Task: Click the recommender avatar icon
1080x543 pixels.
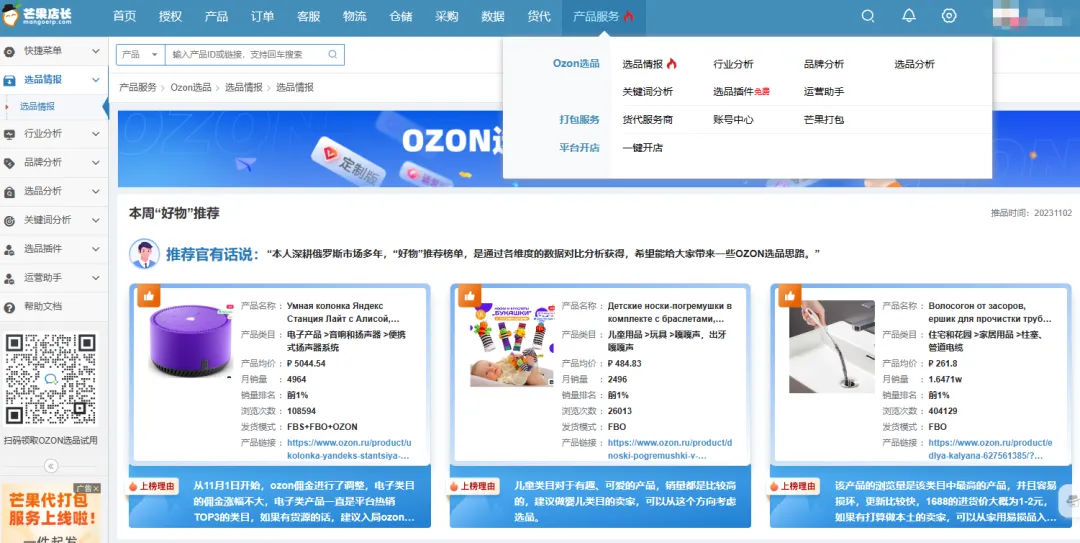Action: [145, 254]
